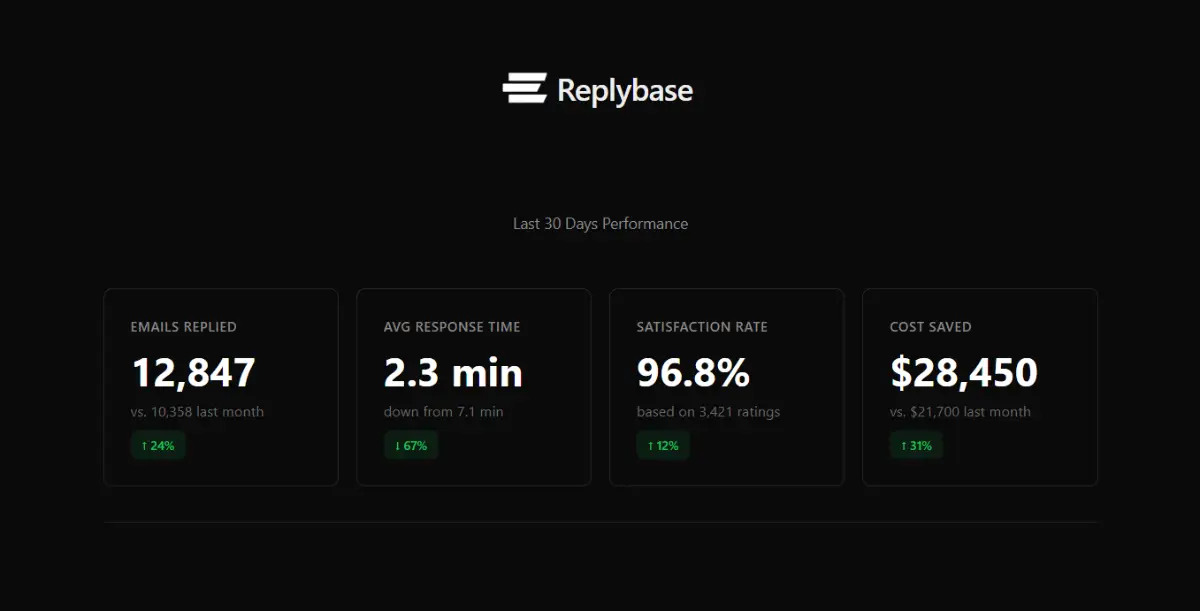Click the Last 30 Days Performance heading
Image resolution: width=1200 pixels, height=611 pixels.
(x=599, y=223)
